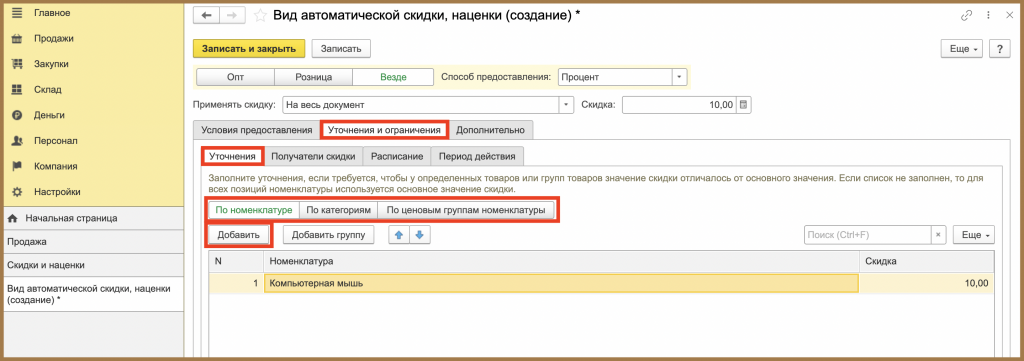Click the Скидка column header
1024x361 pixels.
(927, 261)
